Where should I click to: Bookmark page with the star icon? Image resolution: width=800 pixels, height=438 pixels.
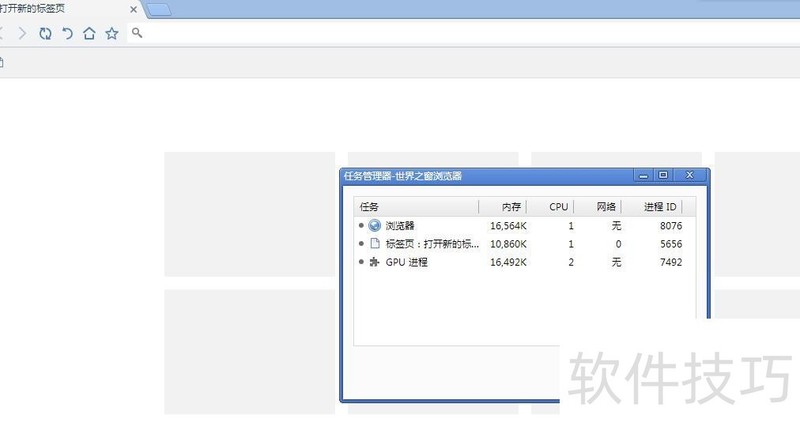click(x=112, y=33)
